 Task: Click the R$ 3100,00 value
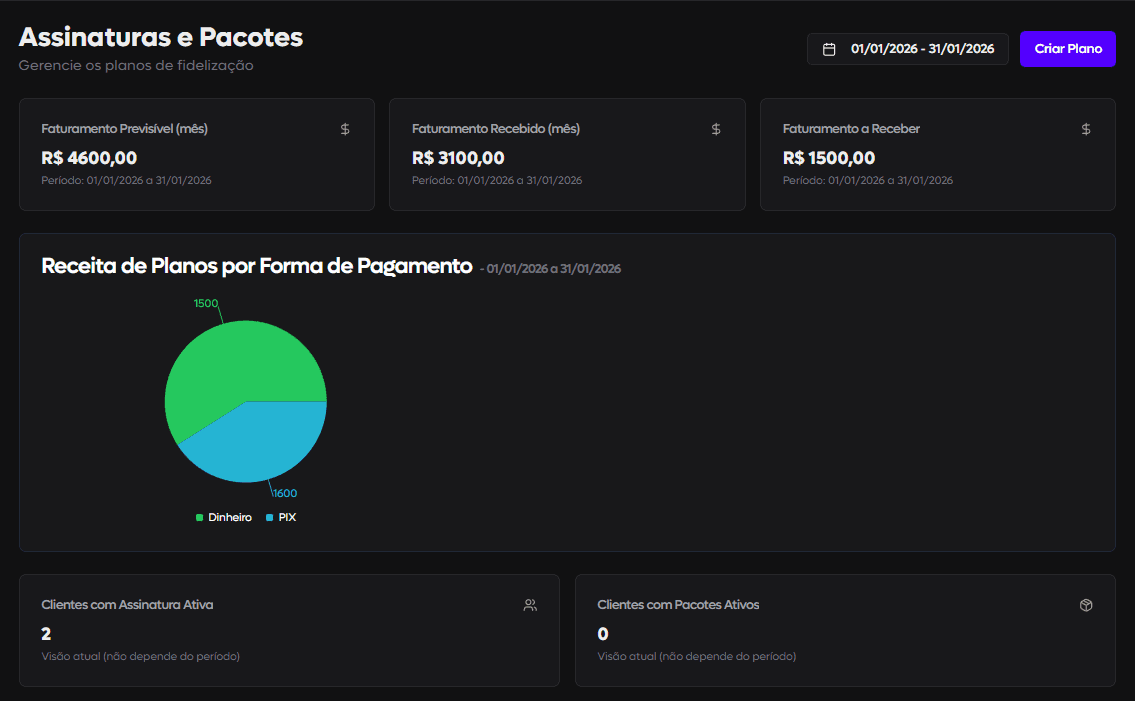458,158
